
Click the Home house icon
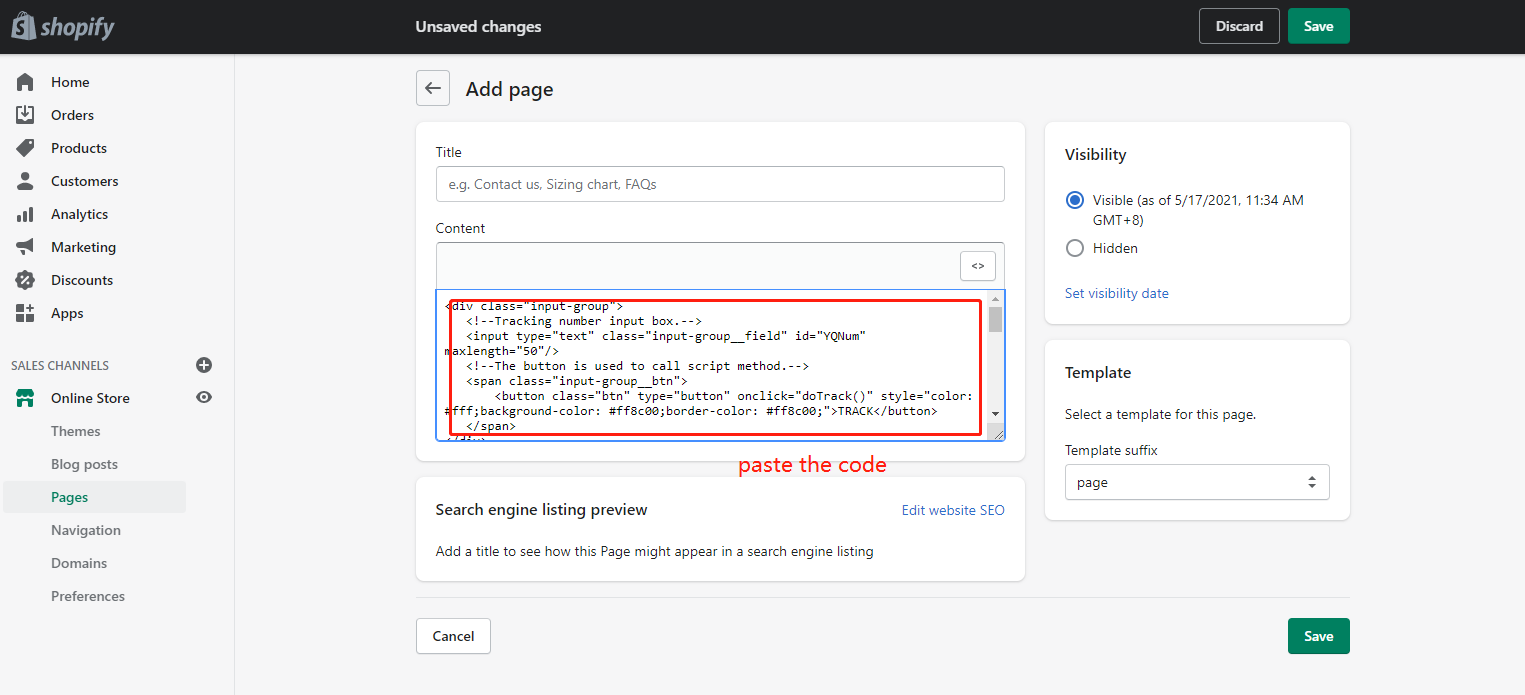pos(25,82)
